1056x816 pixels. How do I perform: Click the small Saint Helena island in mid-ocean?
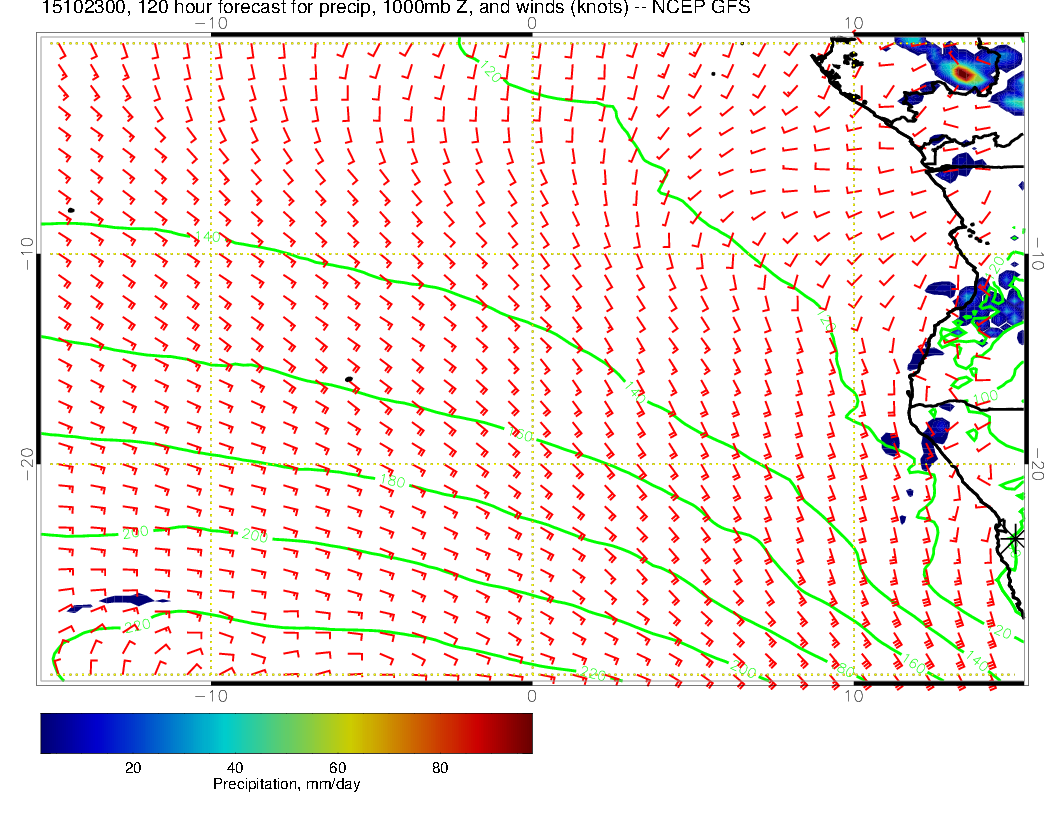point(348,379)
